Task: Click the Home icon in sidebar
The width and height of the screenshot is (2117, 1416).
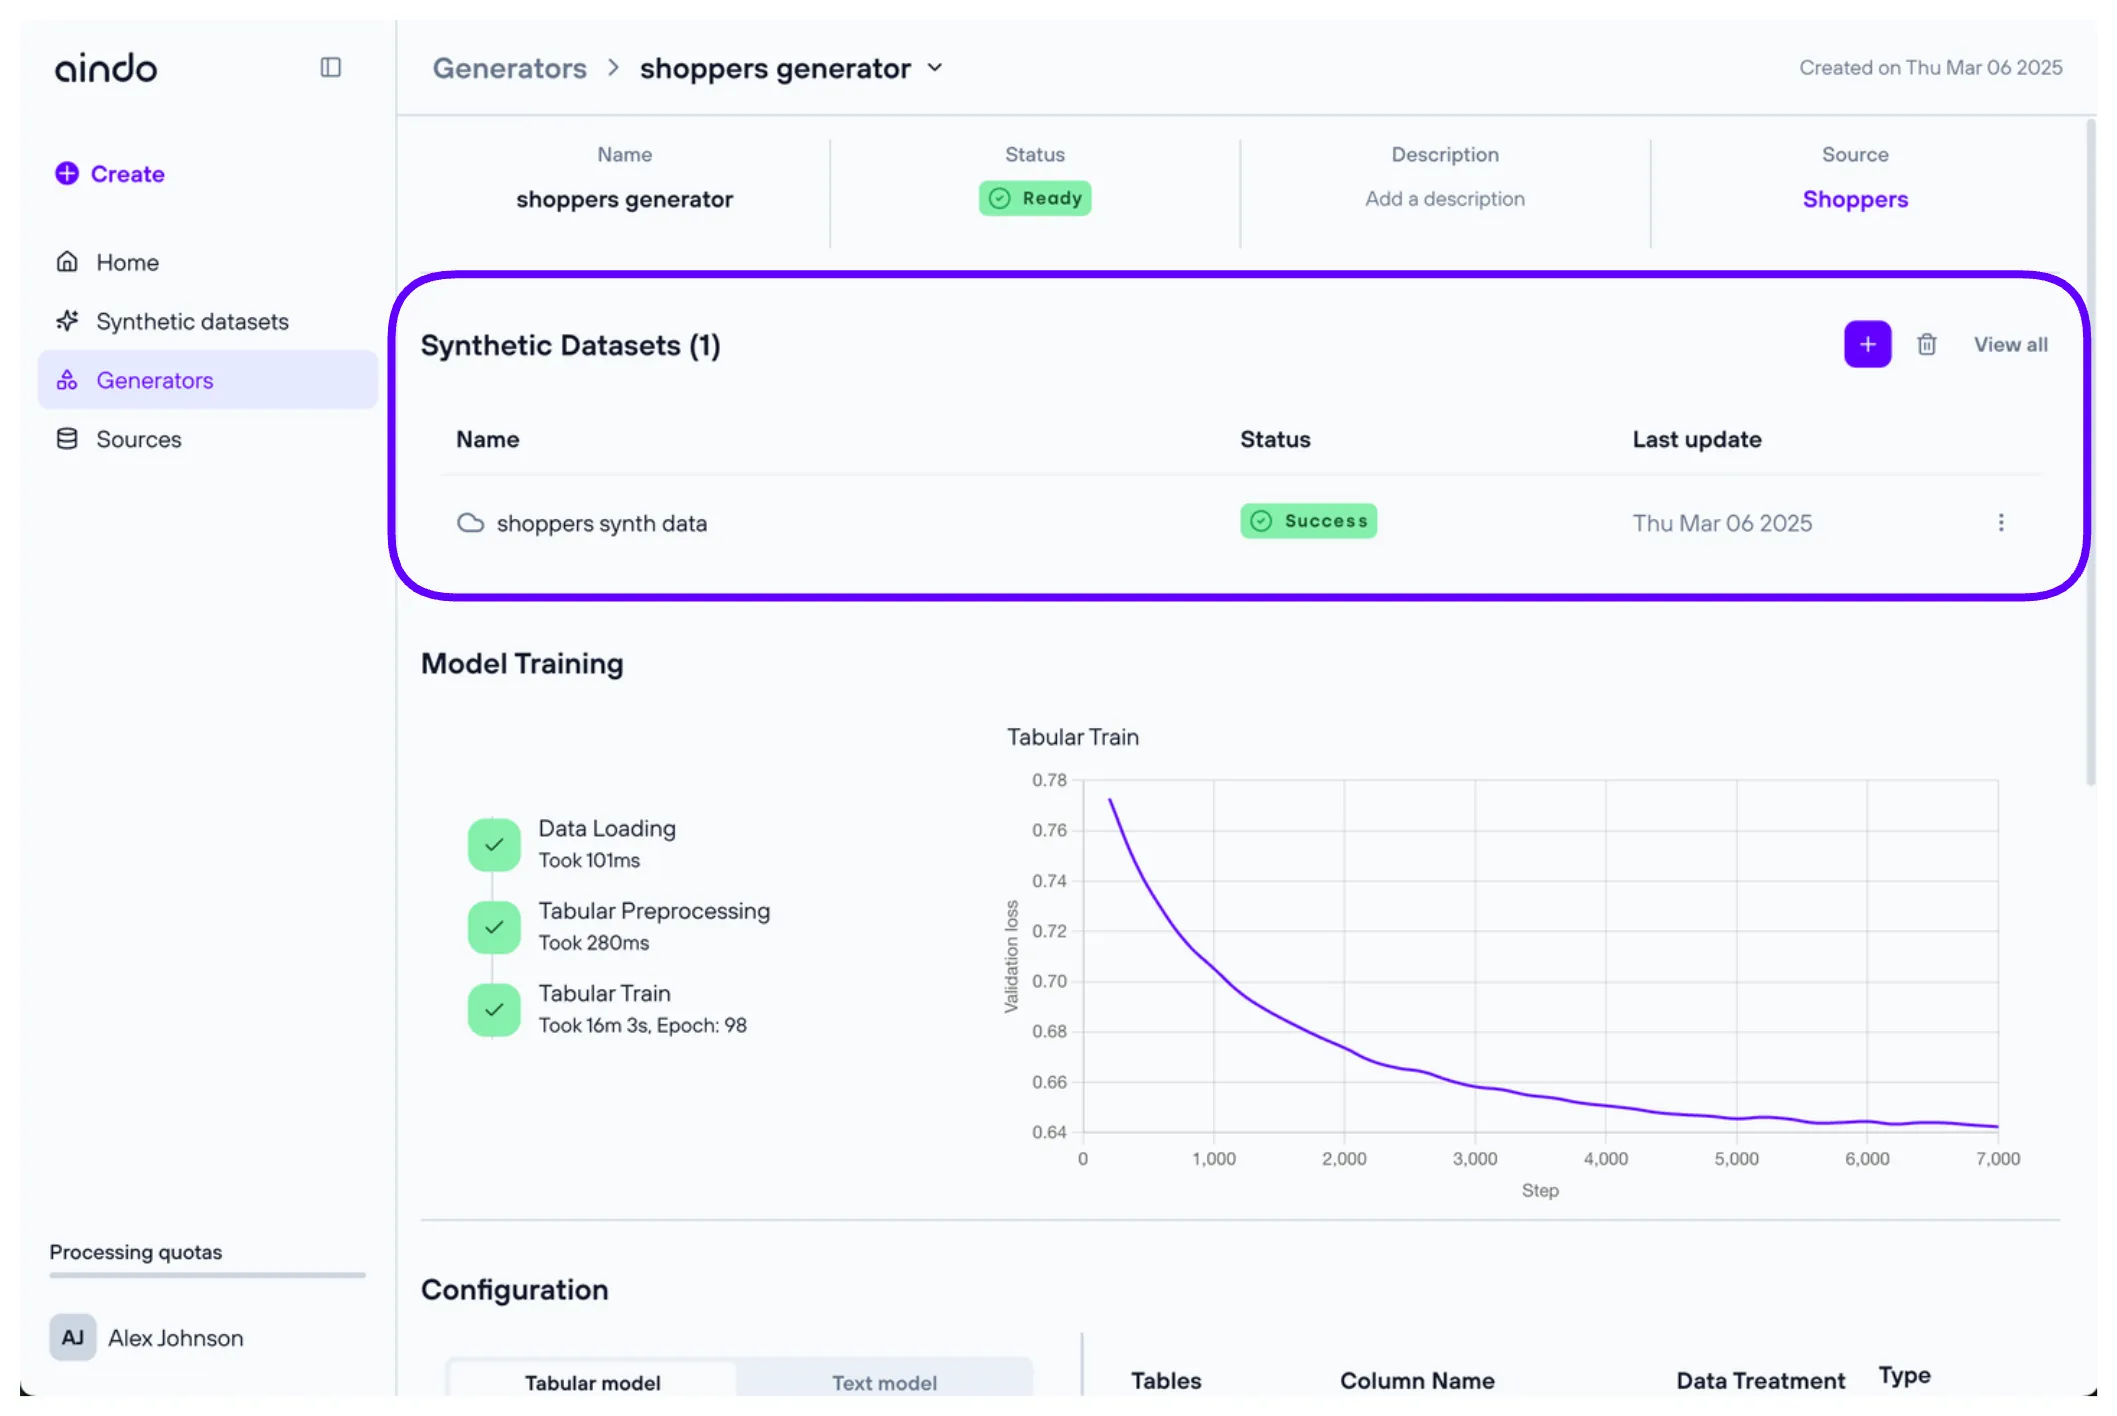Action: [67, 262]
